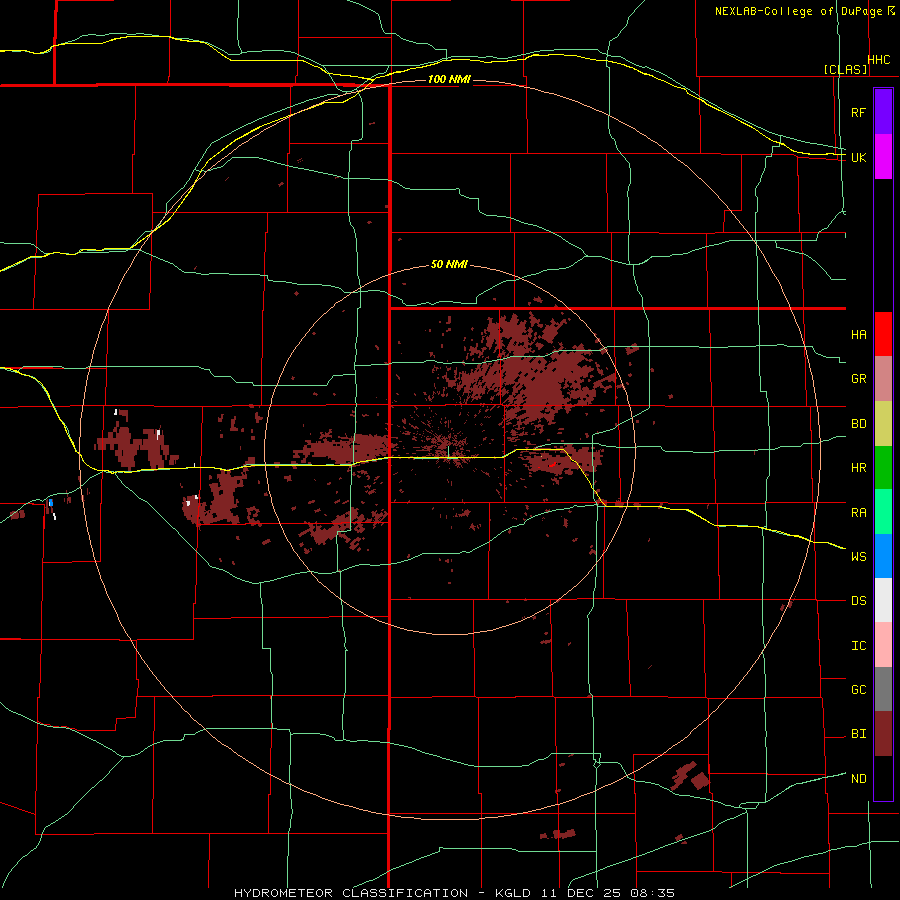Screen dimensions: 900x900
Task: Click the "50 NMI" range ring label
Action: click(x=449, y=264)
